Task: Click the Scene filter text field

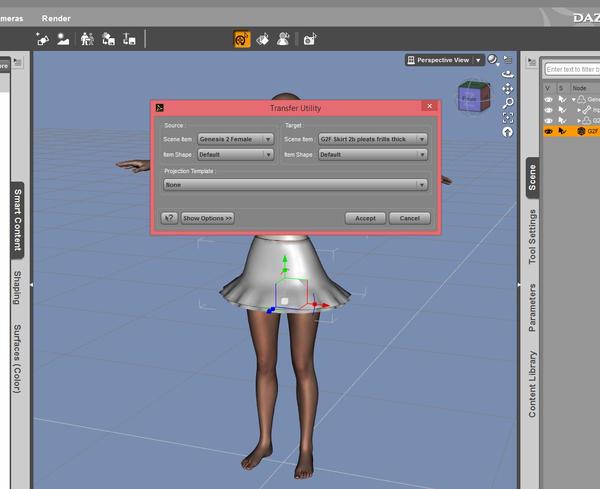Action: click(572, 69)
